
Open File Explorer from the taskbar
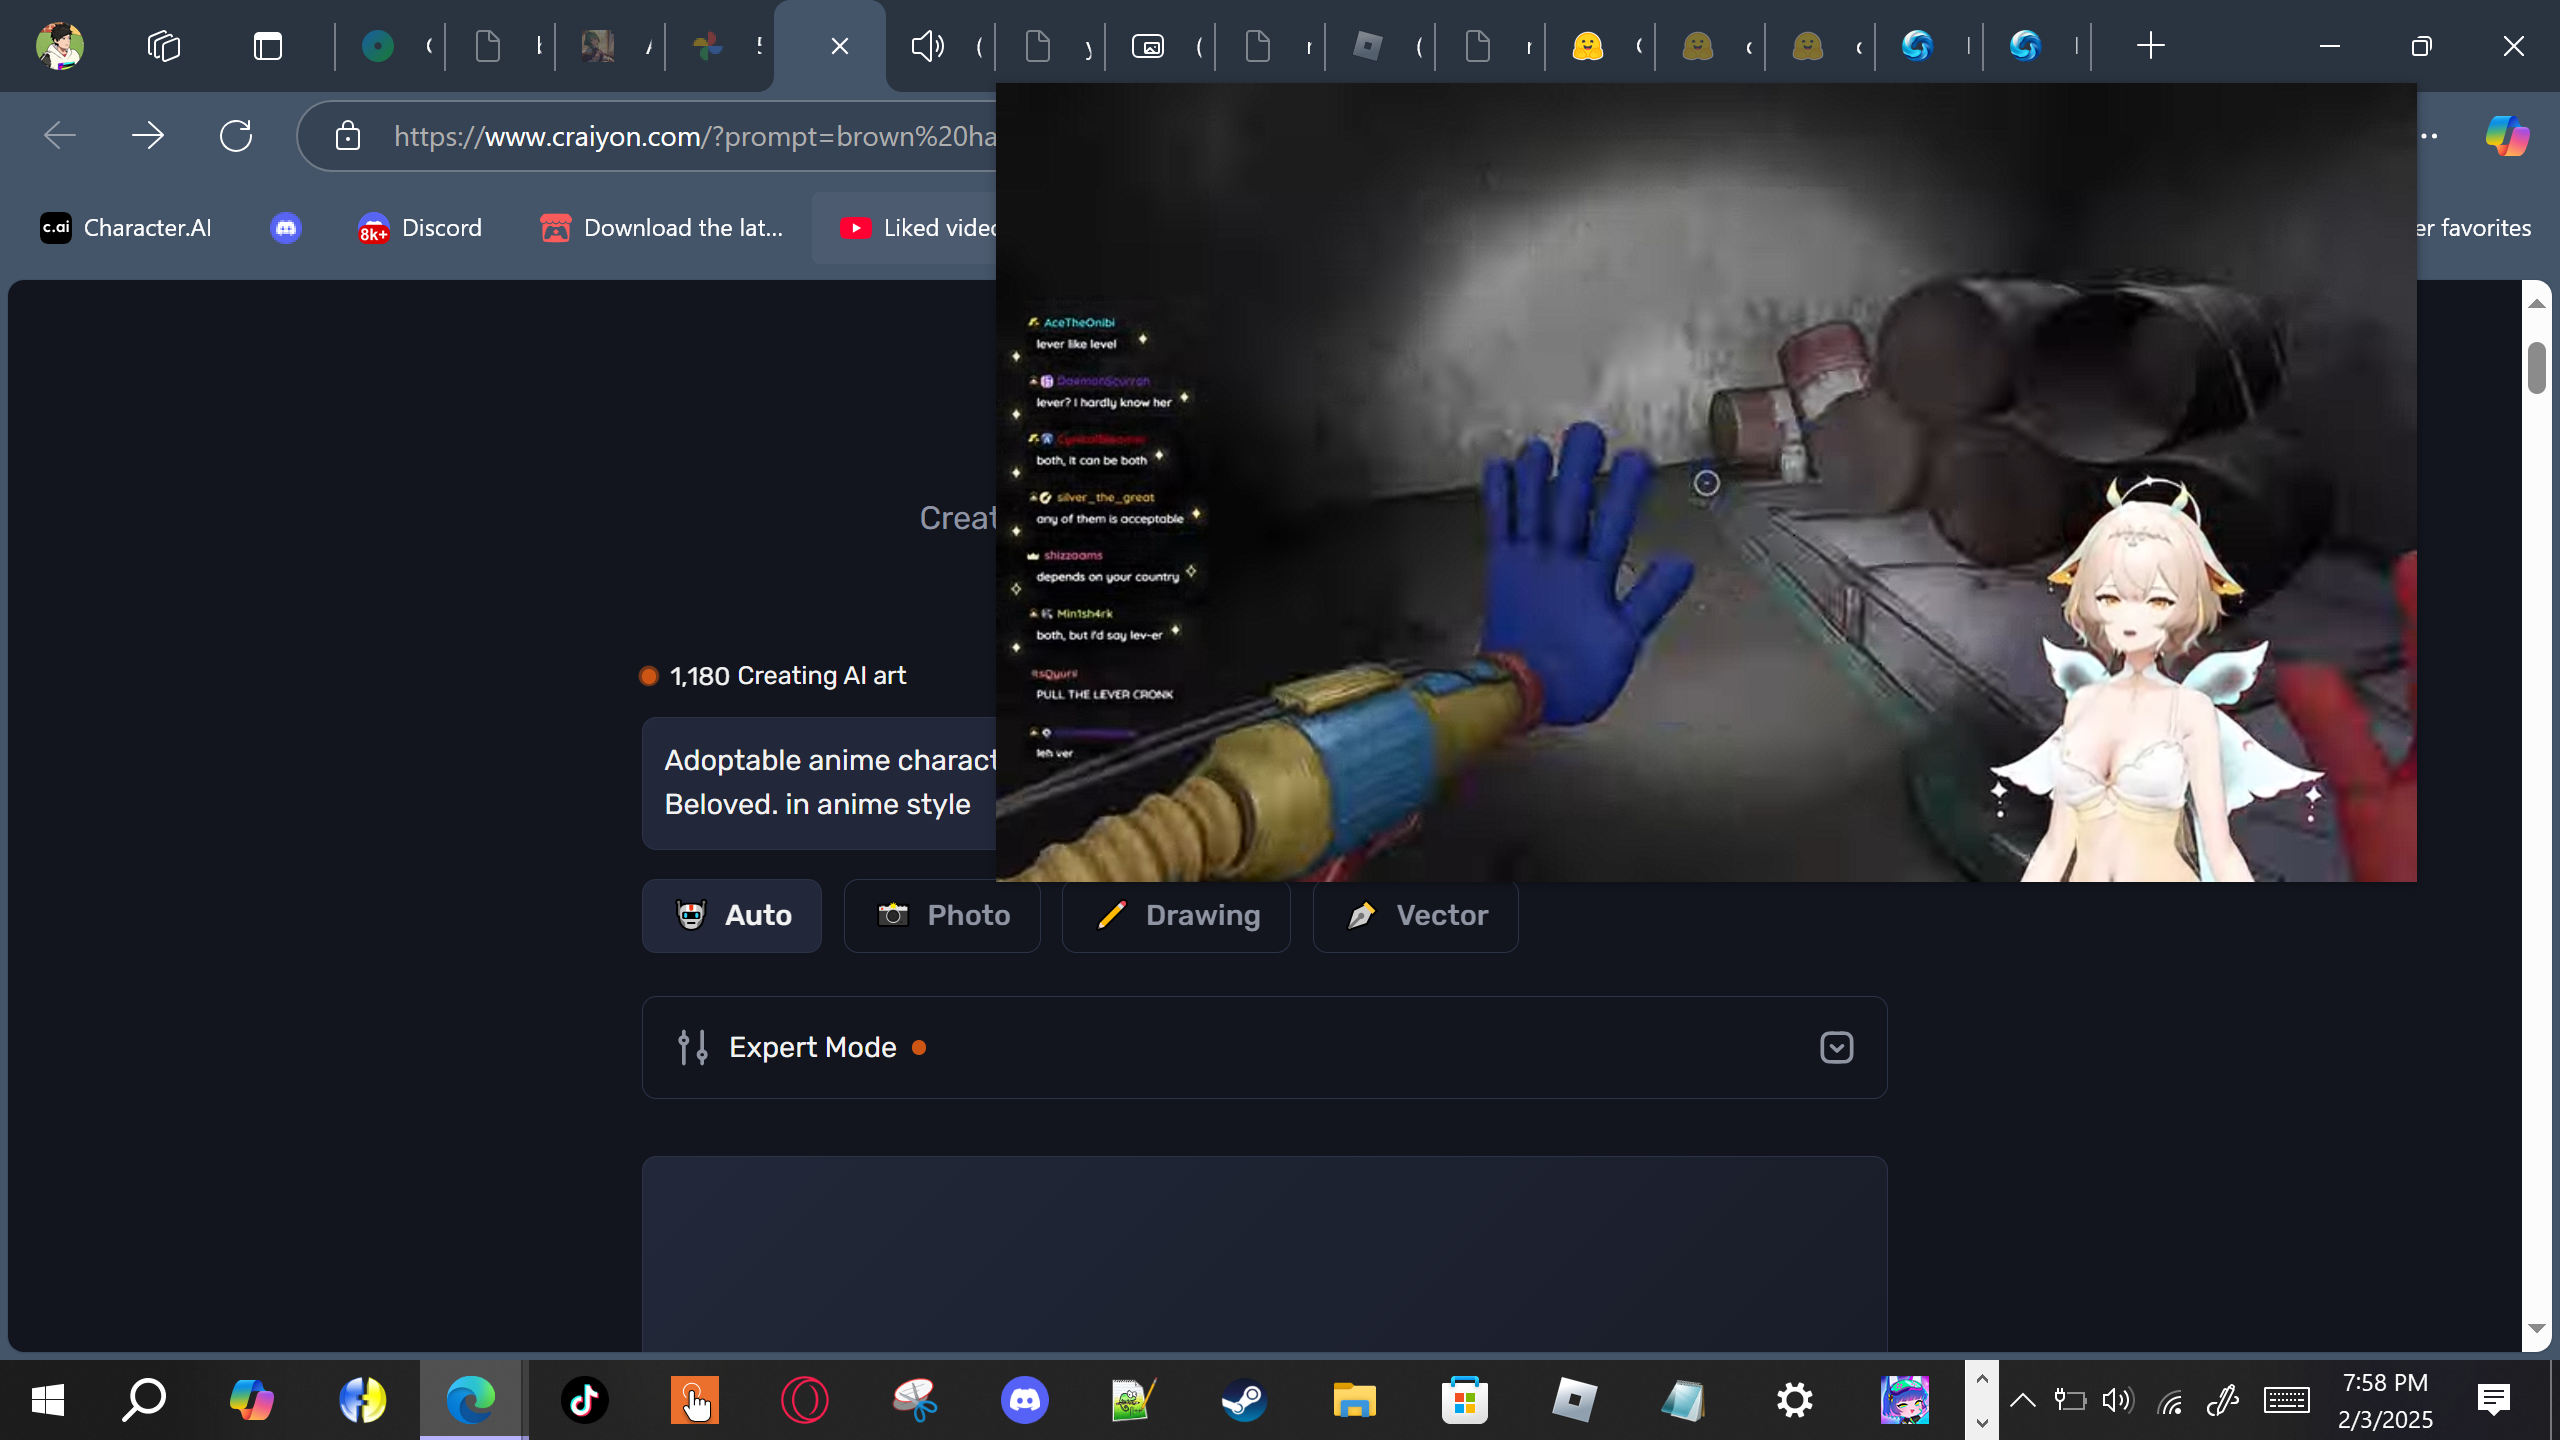click(x=1355, y=1399)
